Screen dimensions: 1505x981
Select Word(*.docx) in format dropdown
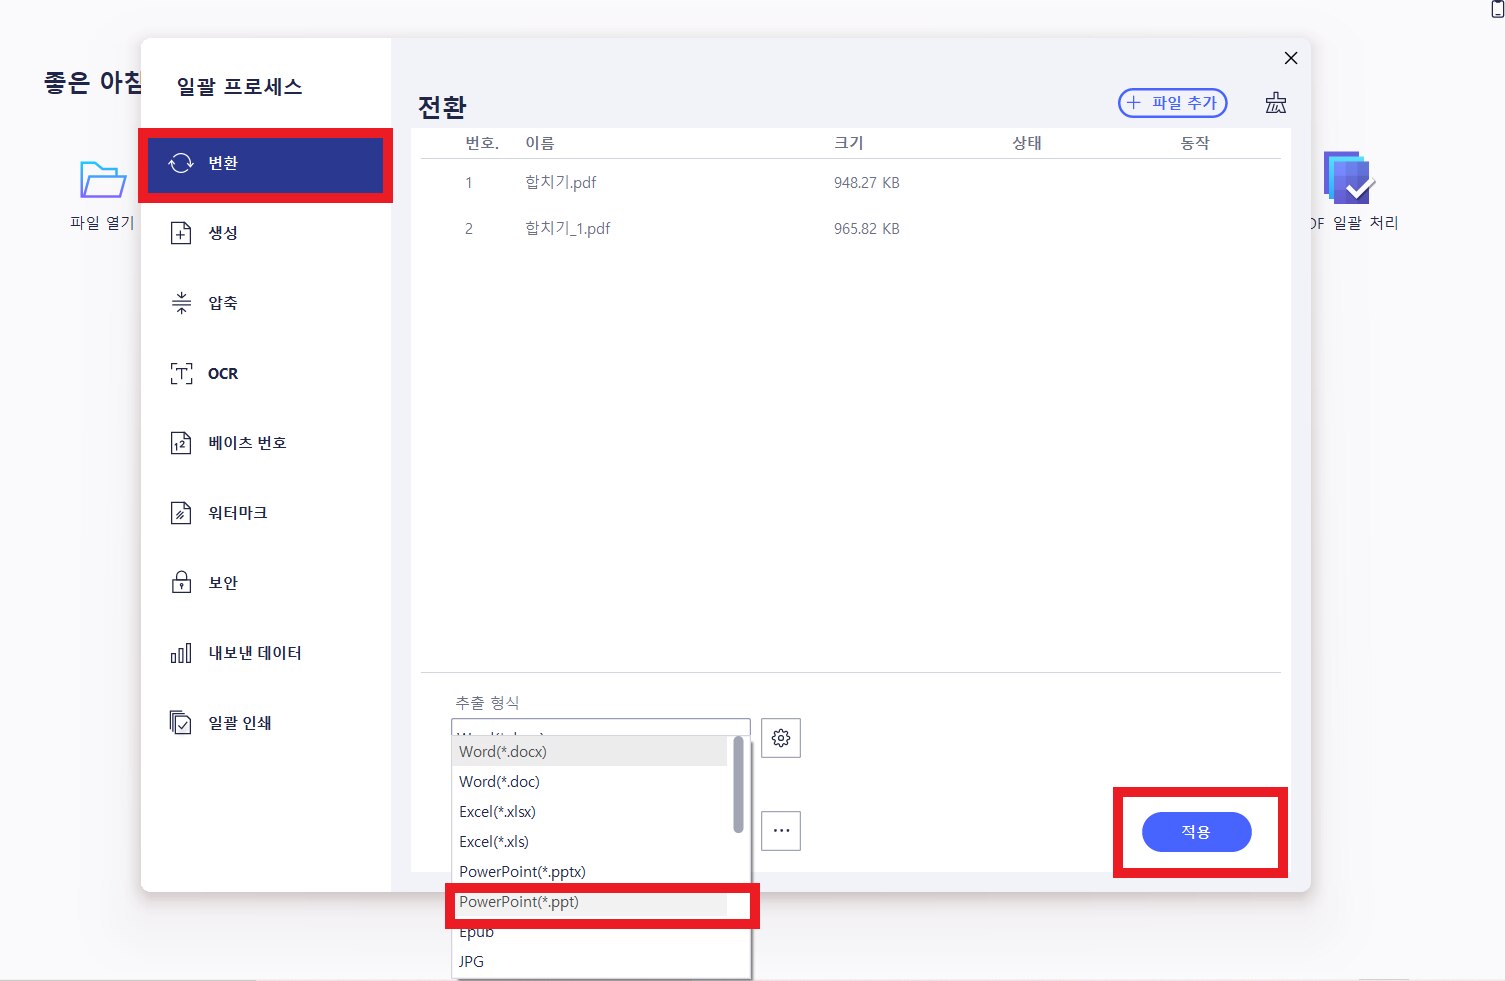tap(503, 752)
